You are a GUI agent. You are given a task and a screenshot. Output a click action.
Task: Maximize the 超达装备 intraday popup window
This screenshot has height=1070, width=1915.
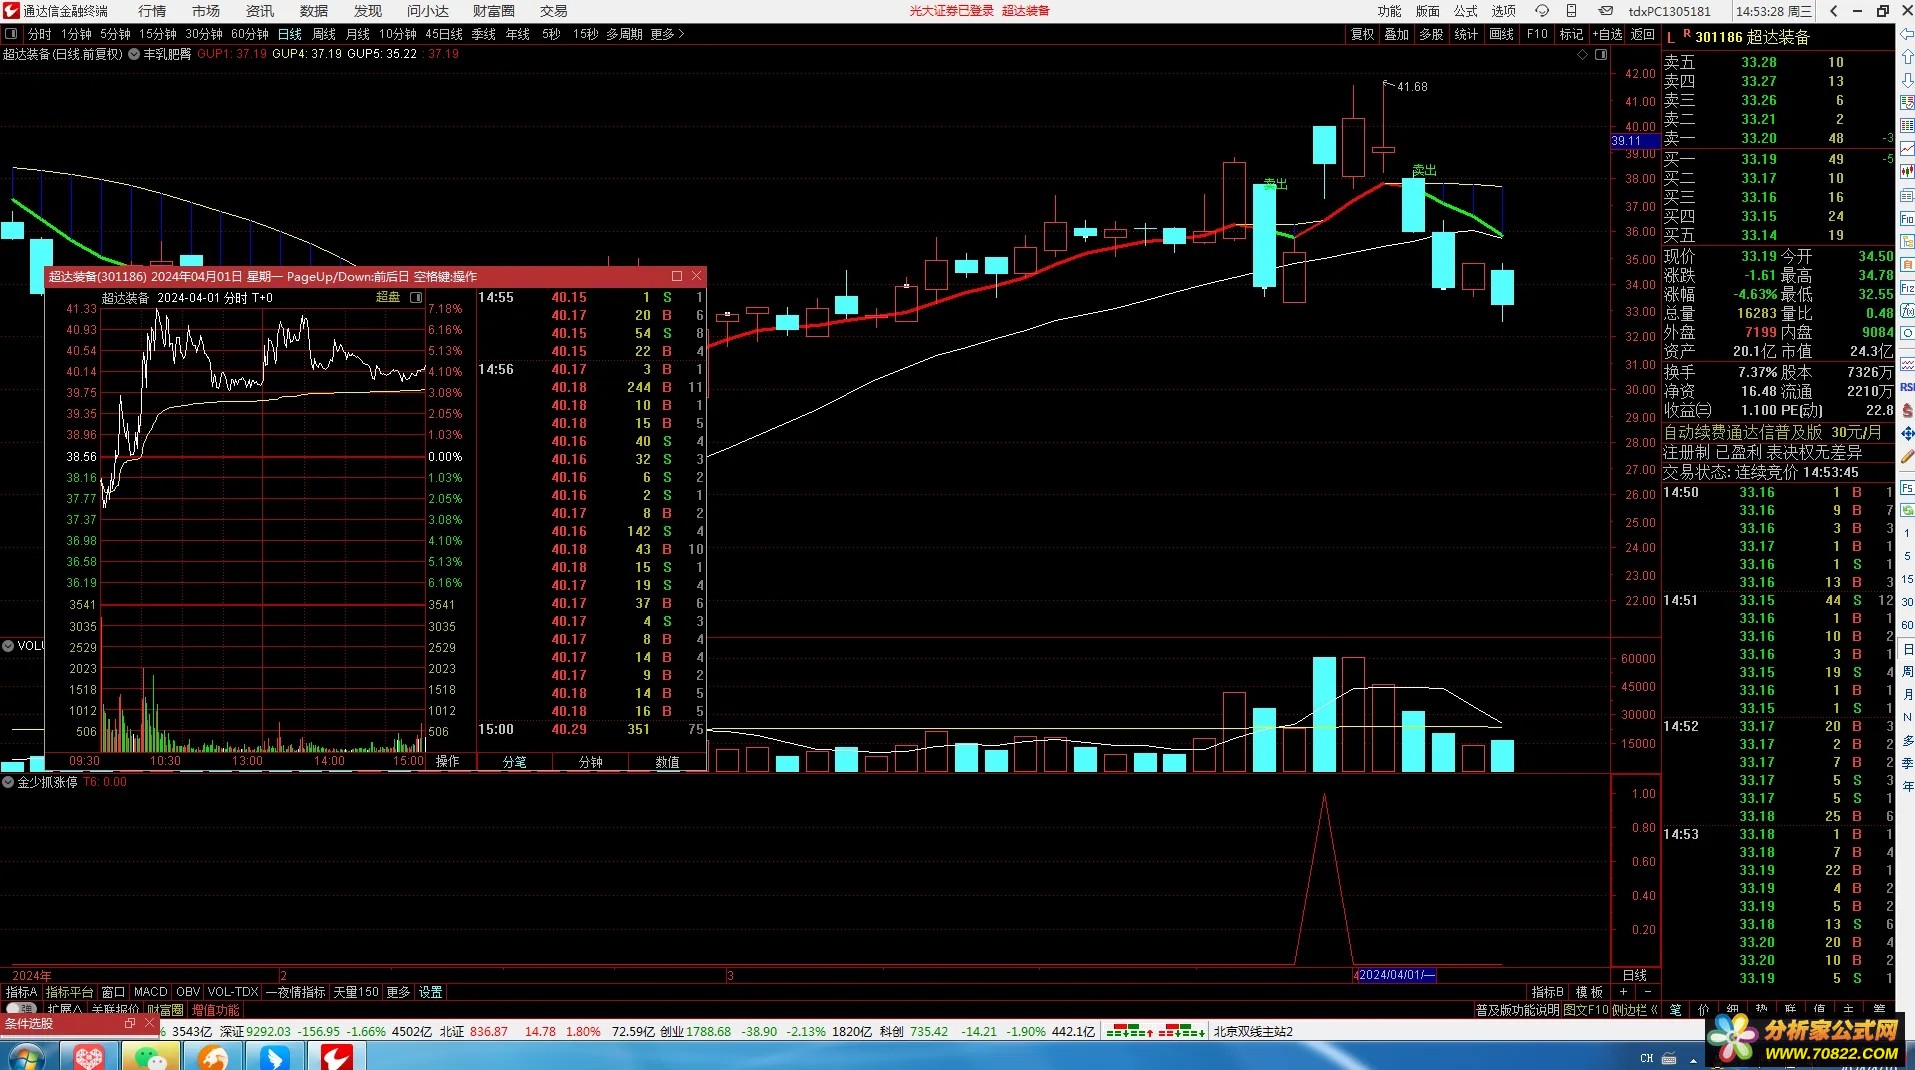tap(677, 276)
